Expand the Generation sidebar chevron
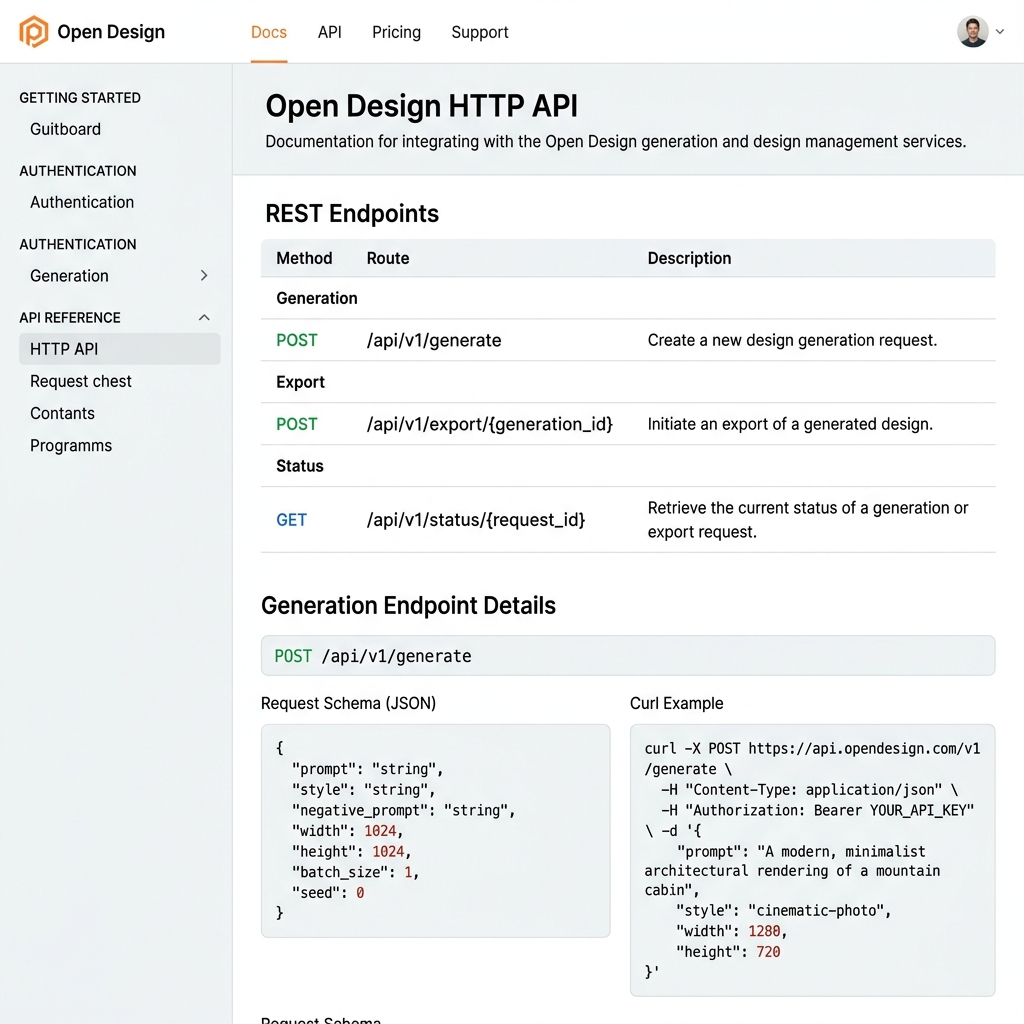The image size is (1024, 1024). tap(204, 276)
